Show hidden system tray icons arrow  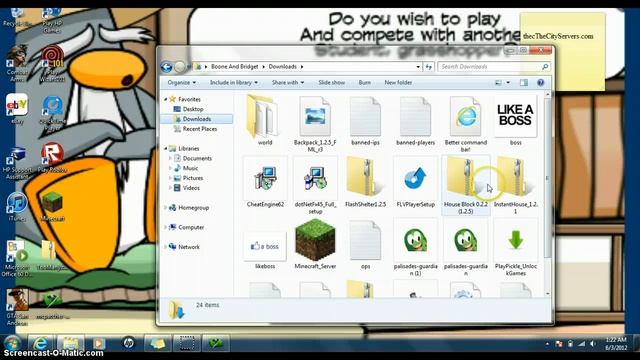click(x=547, y=344)
